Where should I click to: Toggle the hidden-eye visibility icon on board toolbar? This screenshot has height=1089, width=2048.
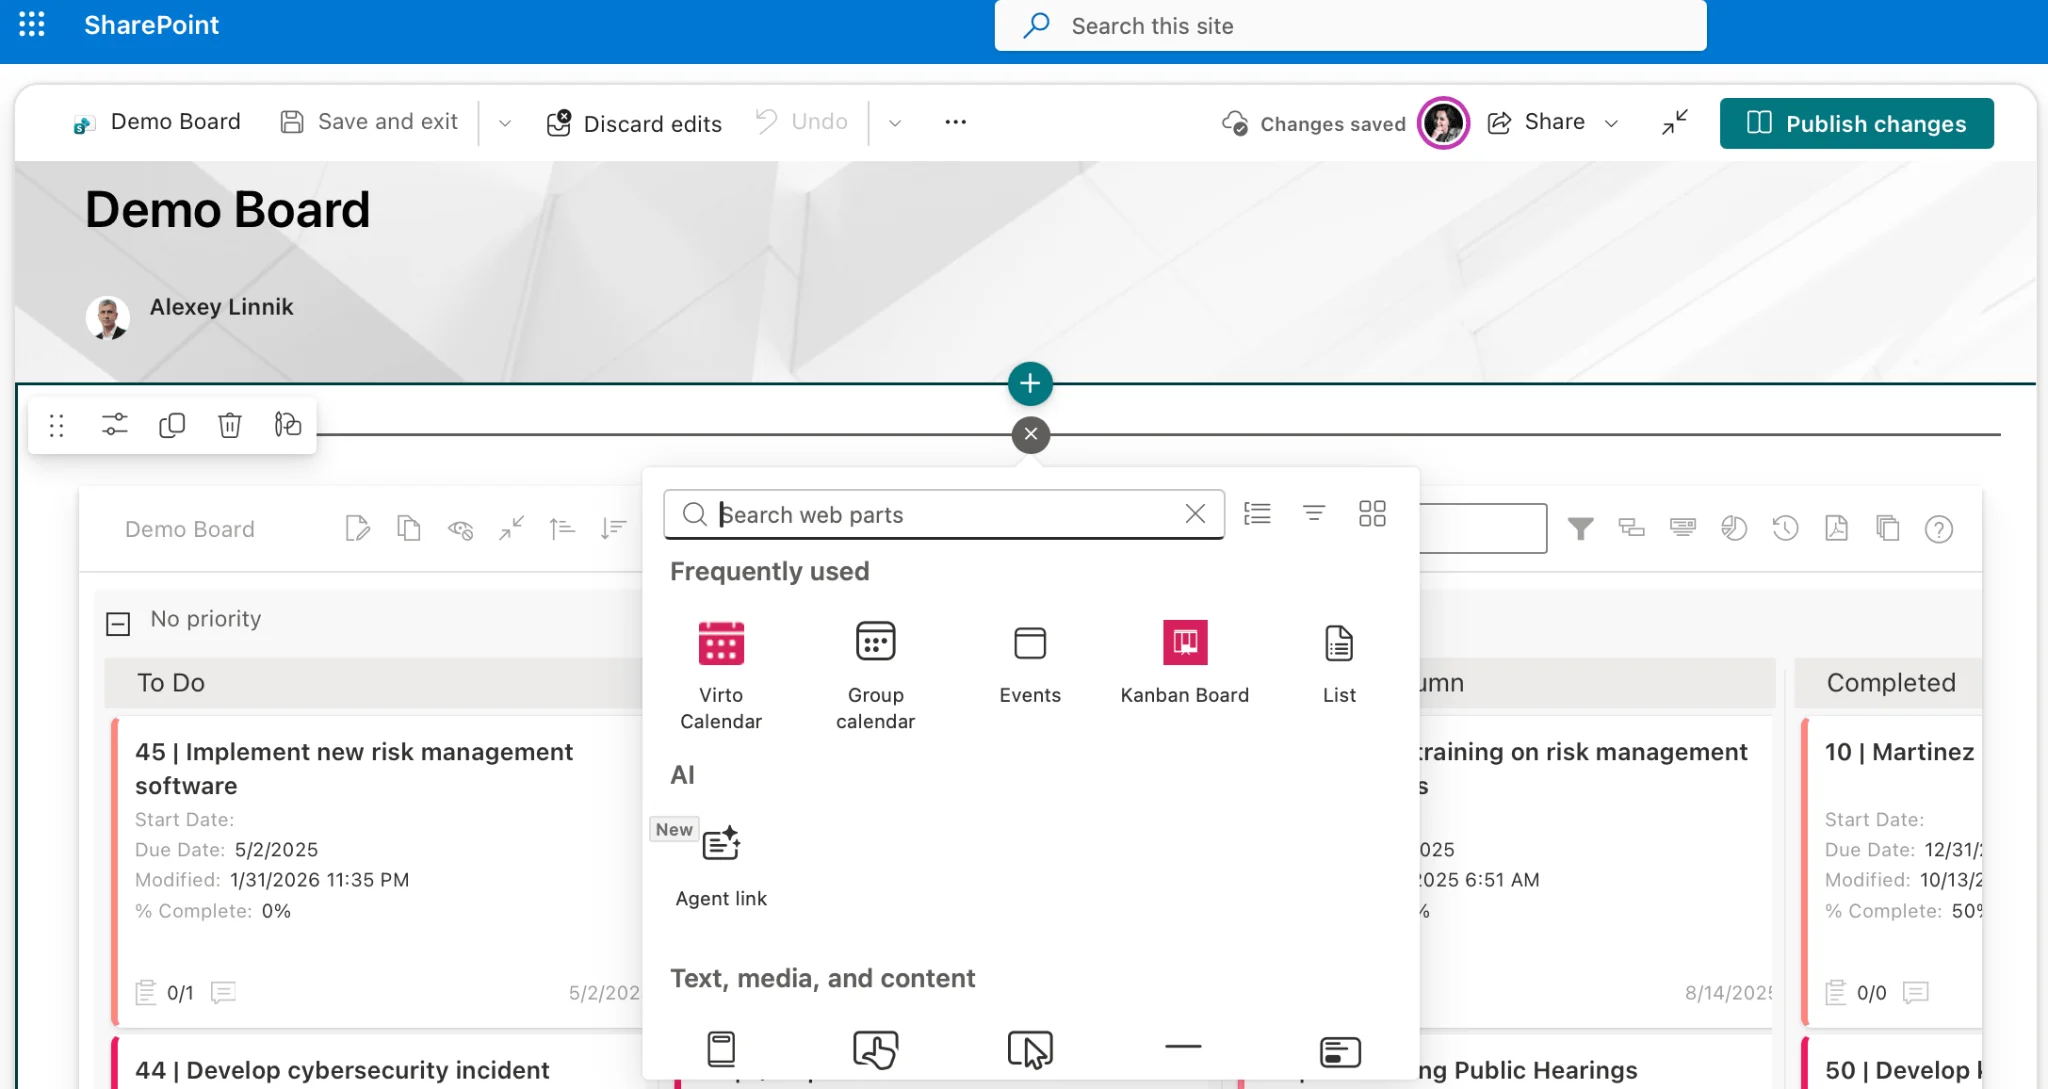coord(460,528)
